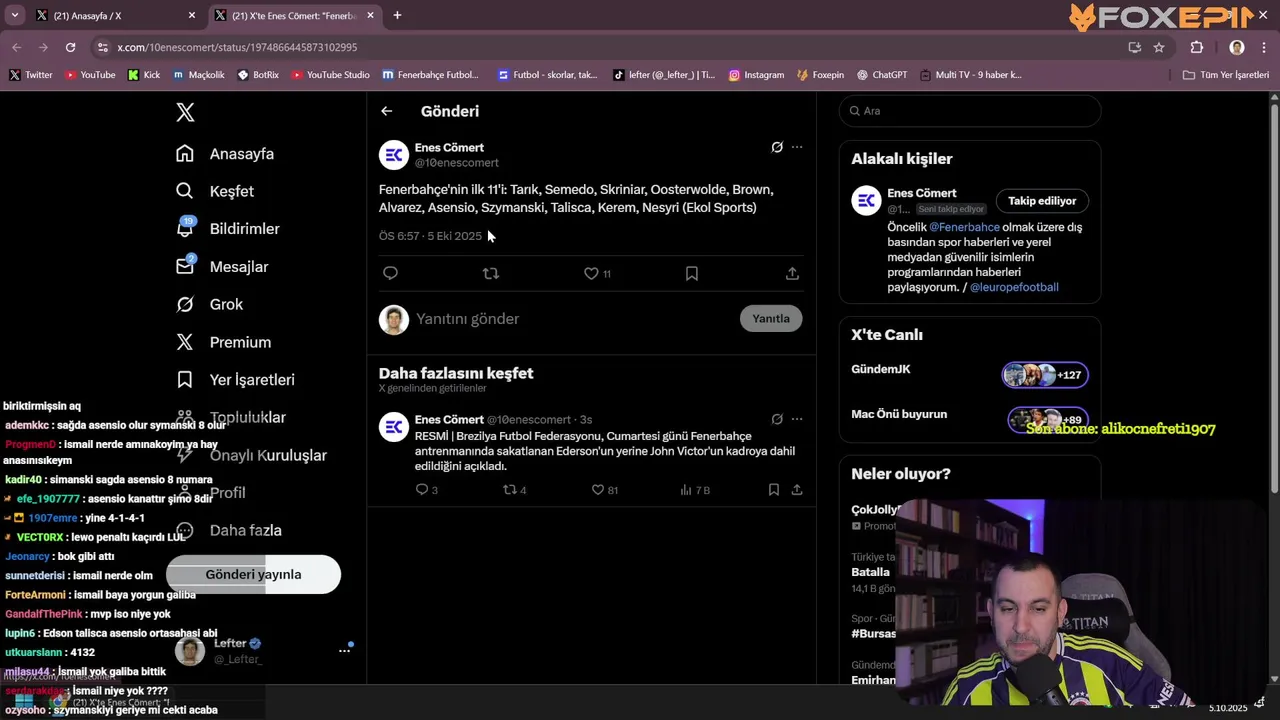Open YouTube bookmark in bookmarks bar
The width and height of the screenshot is (1280, 720).
90,75
